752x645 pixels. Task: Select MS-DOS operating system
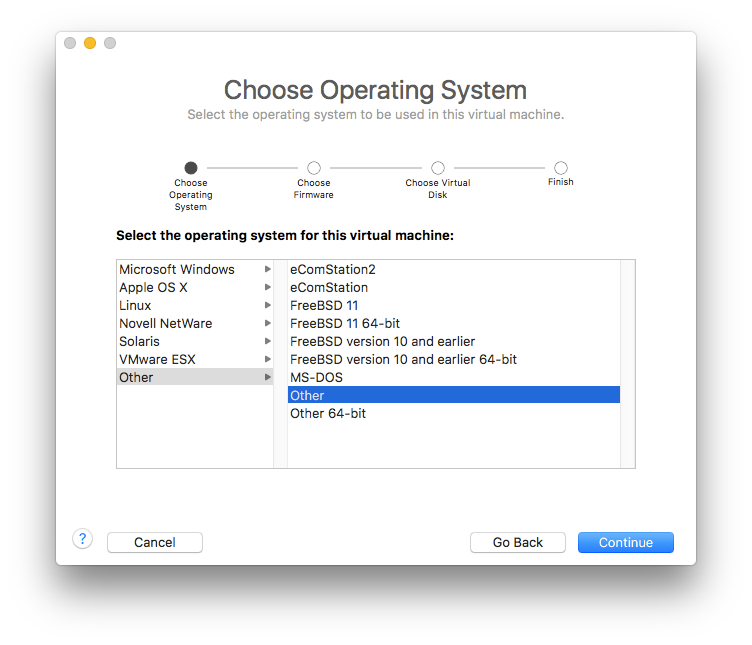(x=316, y=378)
